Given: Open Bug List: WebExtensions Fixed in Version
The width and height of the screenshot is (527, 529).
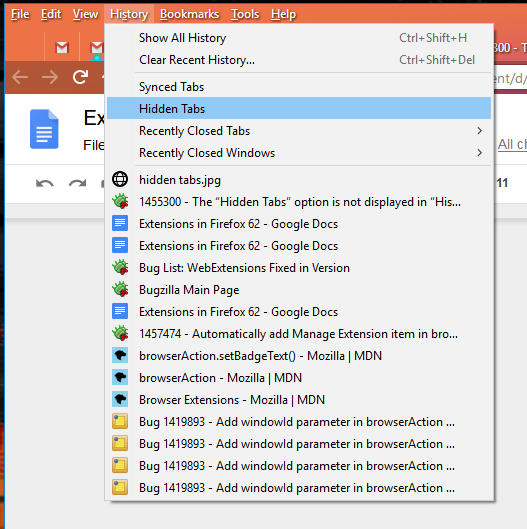Looking at the screenshot, I should click(x=299, y=268).
